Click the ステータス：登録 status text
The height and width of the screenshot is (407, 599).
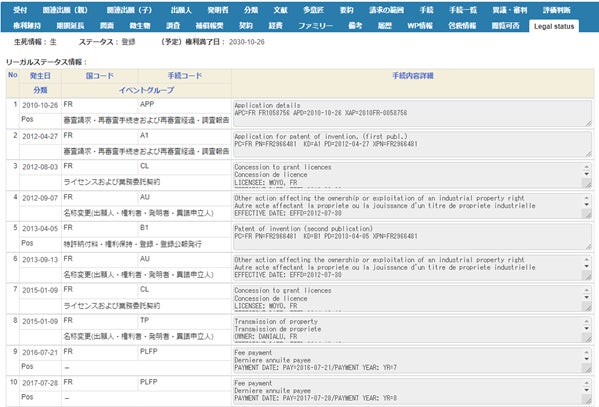107,42
